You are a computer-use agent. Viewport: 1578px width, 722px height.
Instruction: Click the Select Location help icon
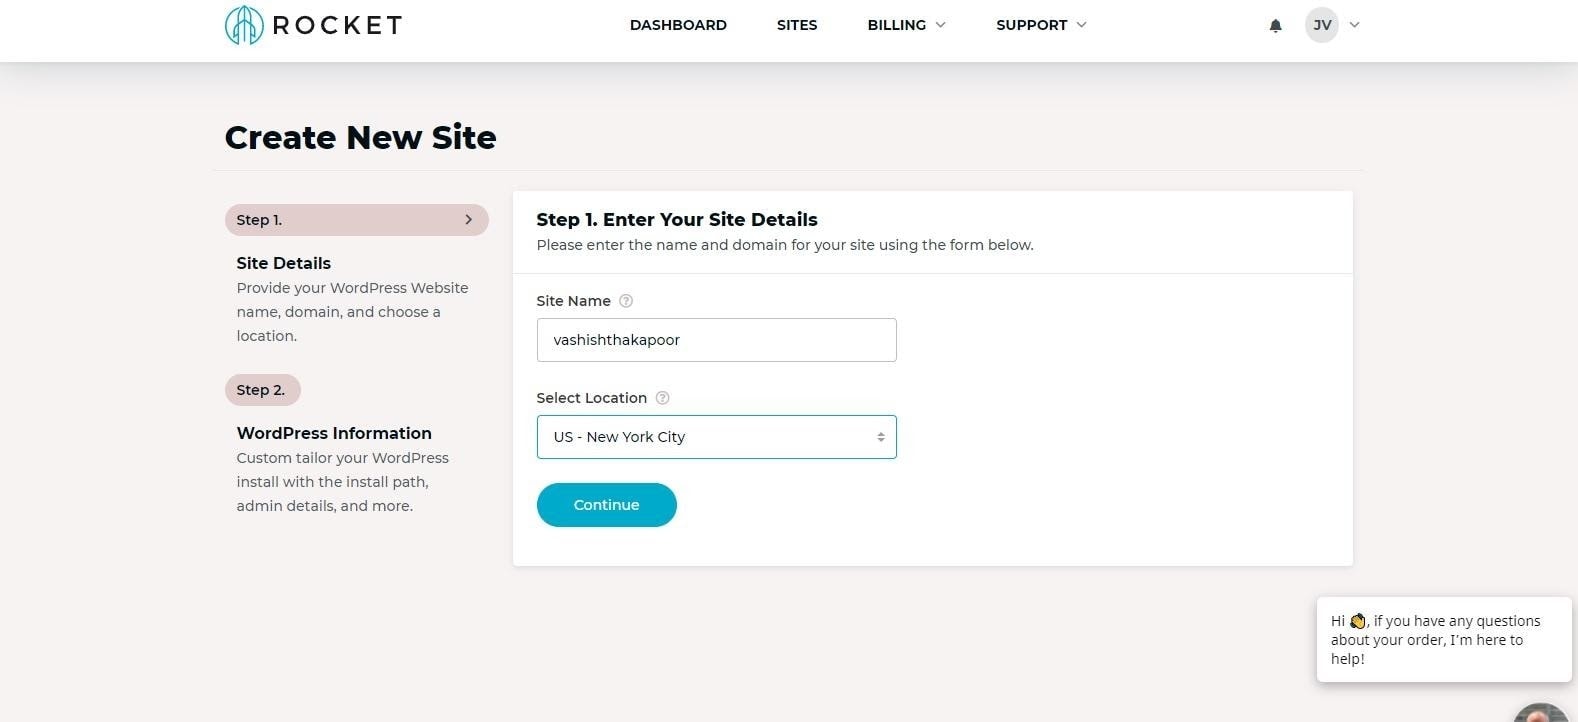662,398
